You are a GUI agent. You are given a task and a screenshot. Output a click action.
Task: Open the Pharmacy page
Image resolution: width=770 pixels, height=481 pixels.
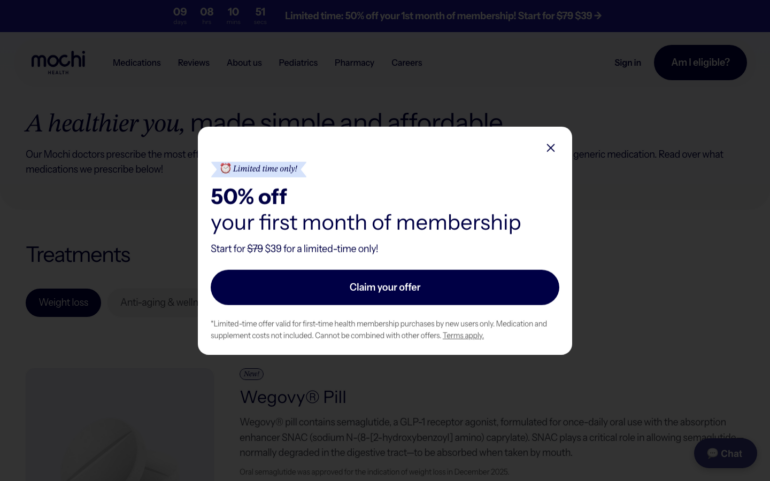[x=354, y=63]
